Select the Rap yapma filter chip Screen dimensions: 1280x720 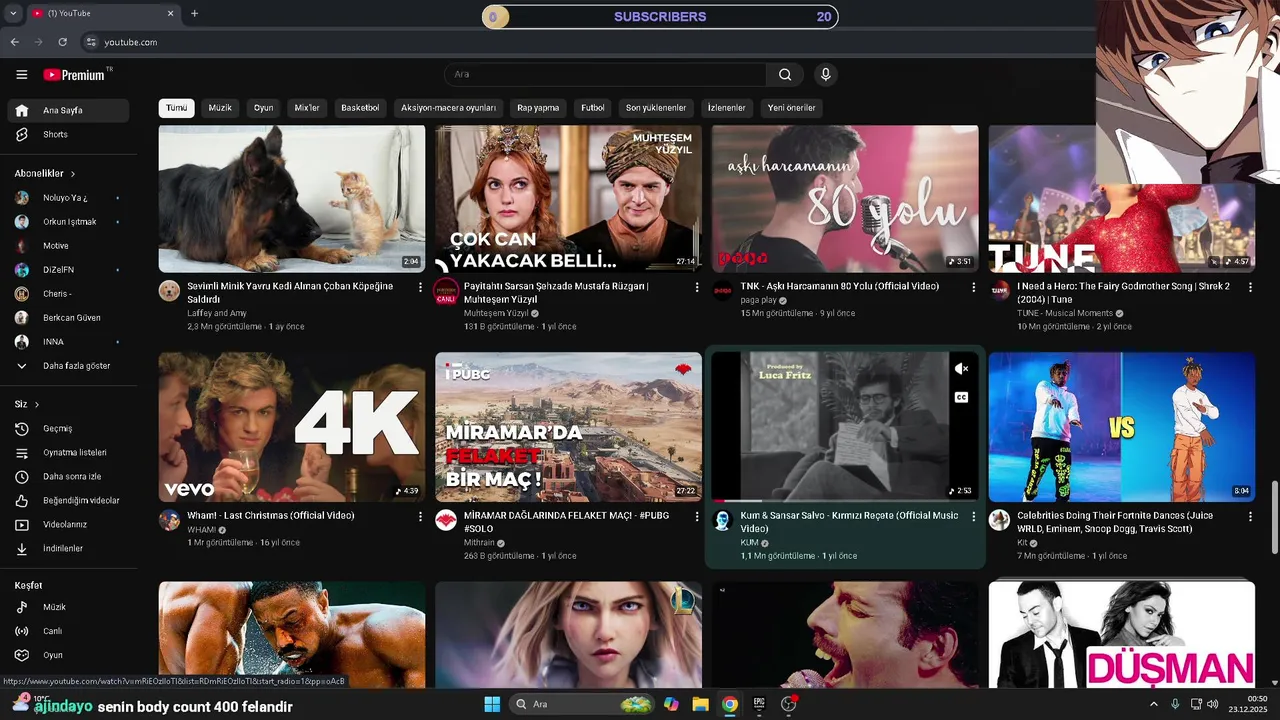[538, 108]
